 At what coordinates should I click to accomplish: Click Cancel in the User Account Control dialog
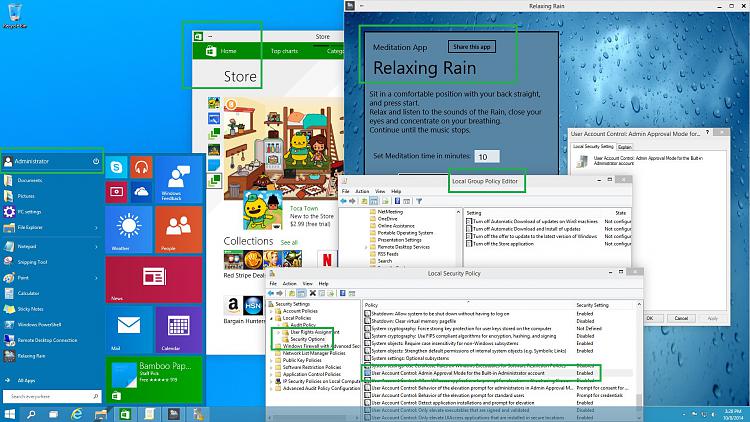[681, 318]
